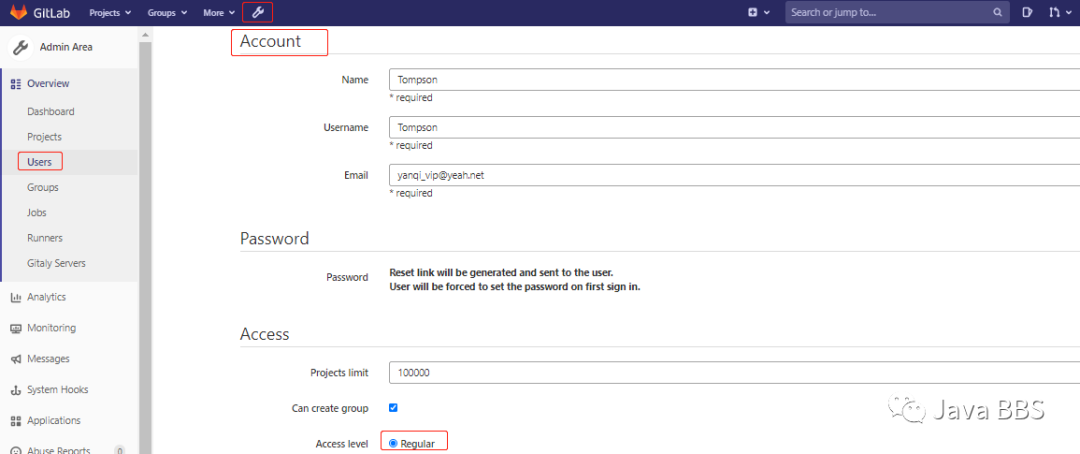Go to the Dashboard link

(51, 112)
